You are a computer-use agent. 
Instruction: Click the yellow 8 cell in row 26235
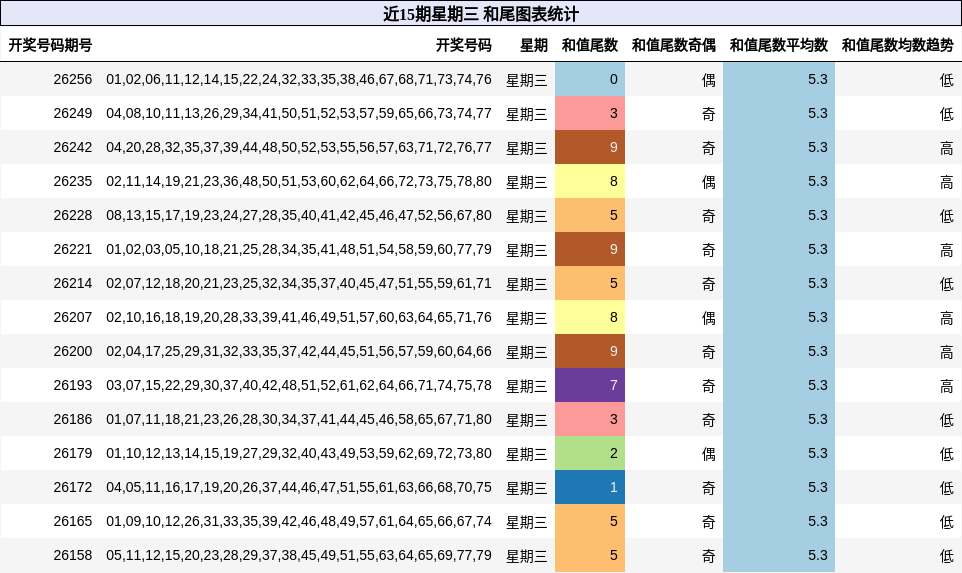[590, 181]
